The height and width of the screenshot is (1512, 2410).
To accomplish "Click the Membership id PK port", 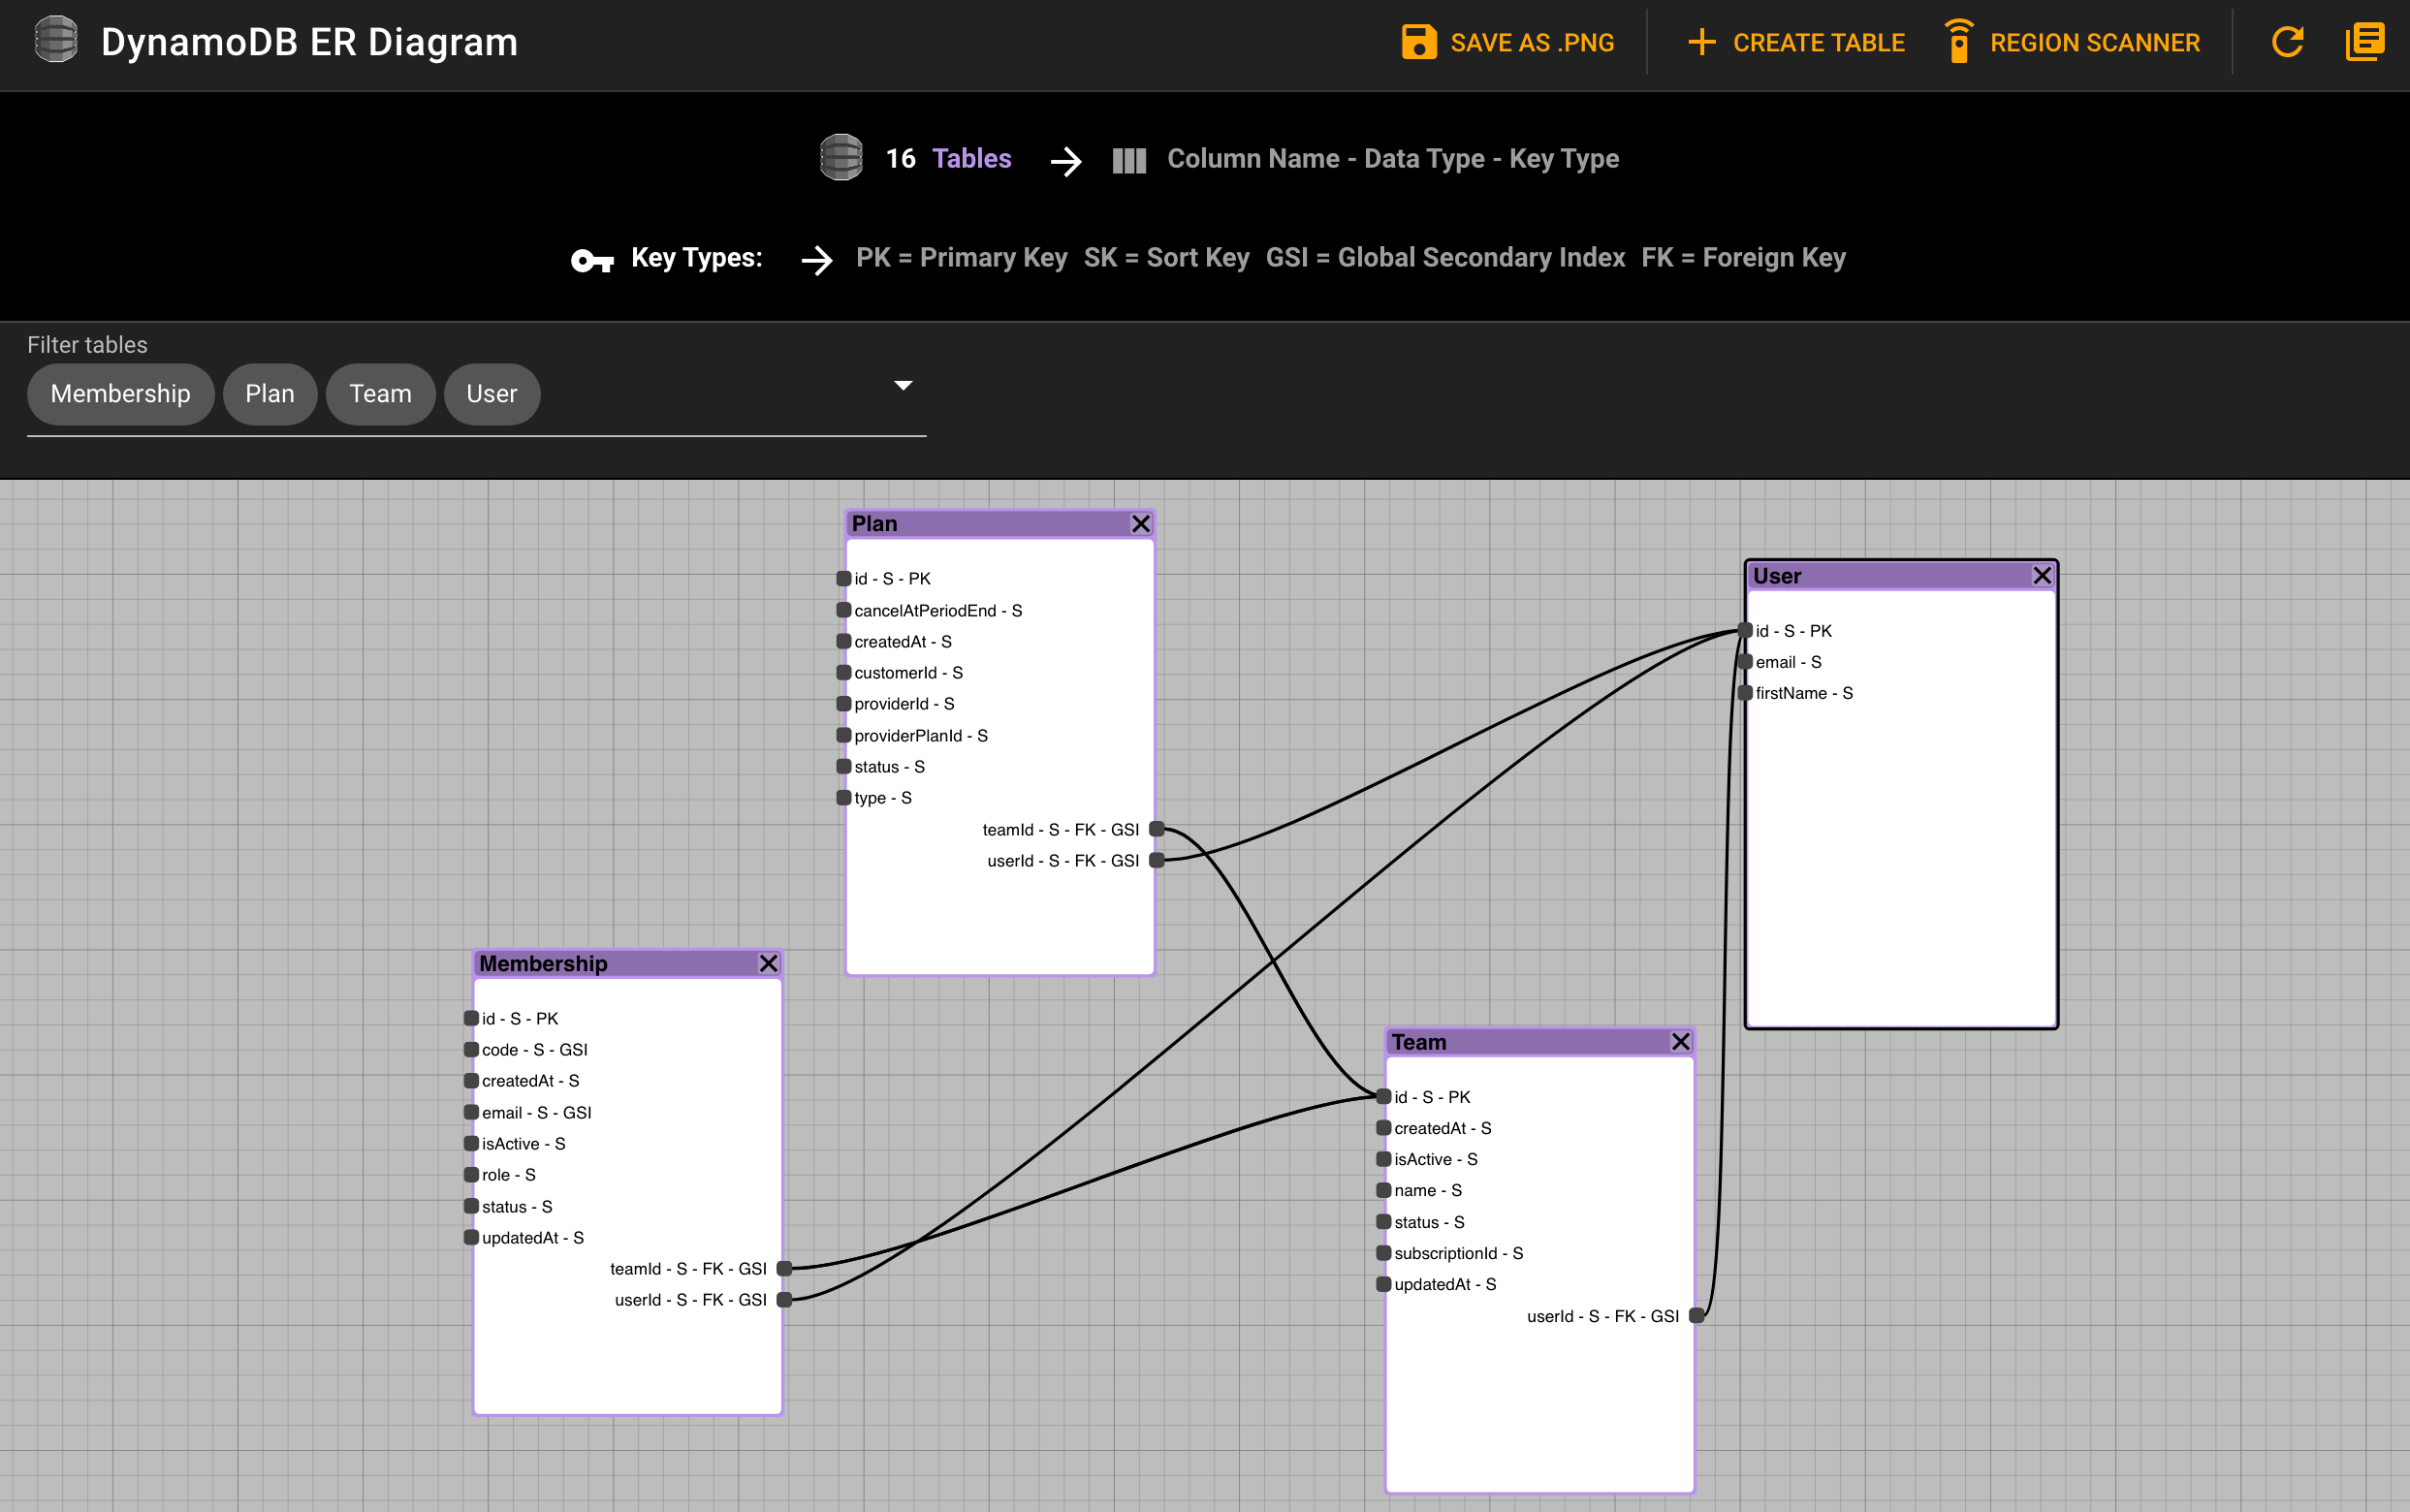I will [x=471, y=1018].
